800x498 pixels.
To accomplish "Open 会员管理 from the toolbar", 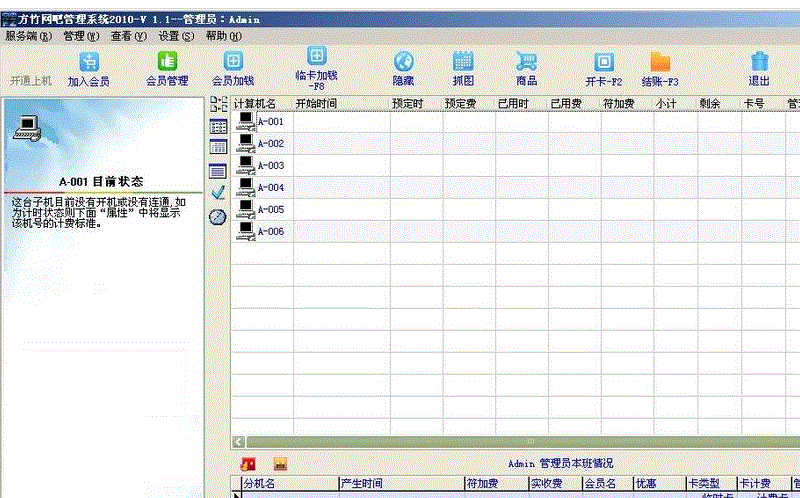I will pos(167,62).
